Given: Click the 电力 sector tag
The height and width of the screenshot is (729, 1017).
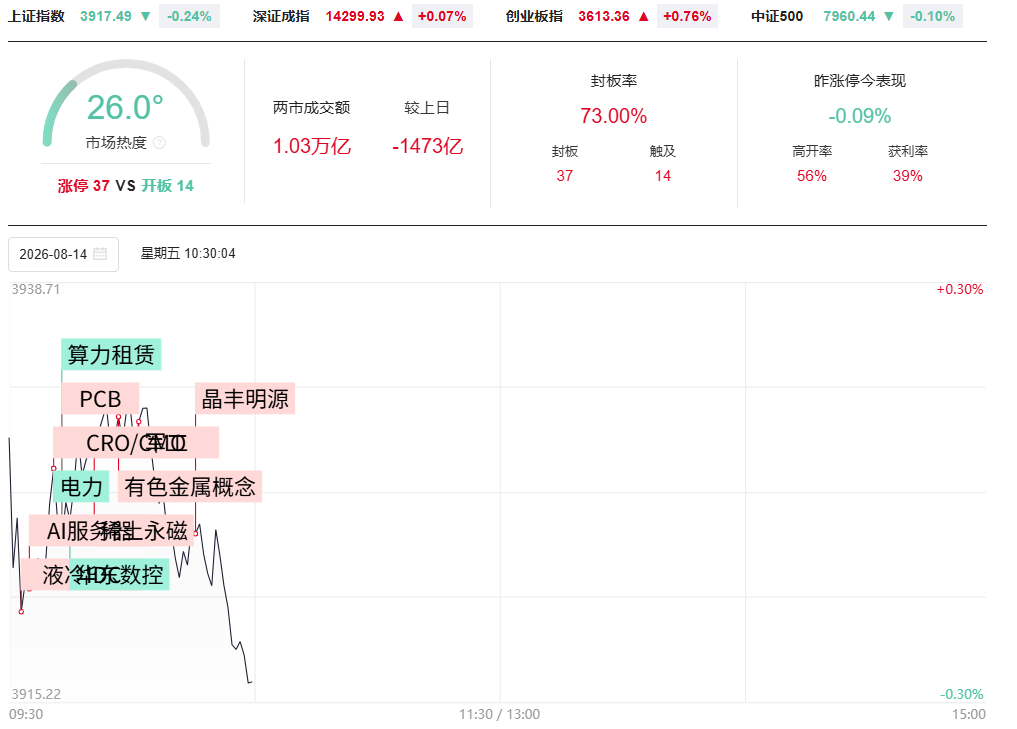Looking at the screenshot, I should 81,487.
